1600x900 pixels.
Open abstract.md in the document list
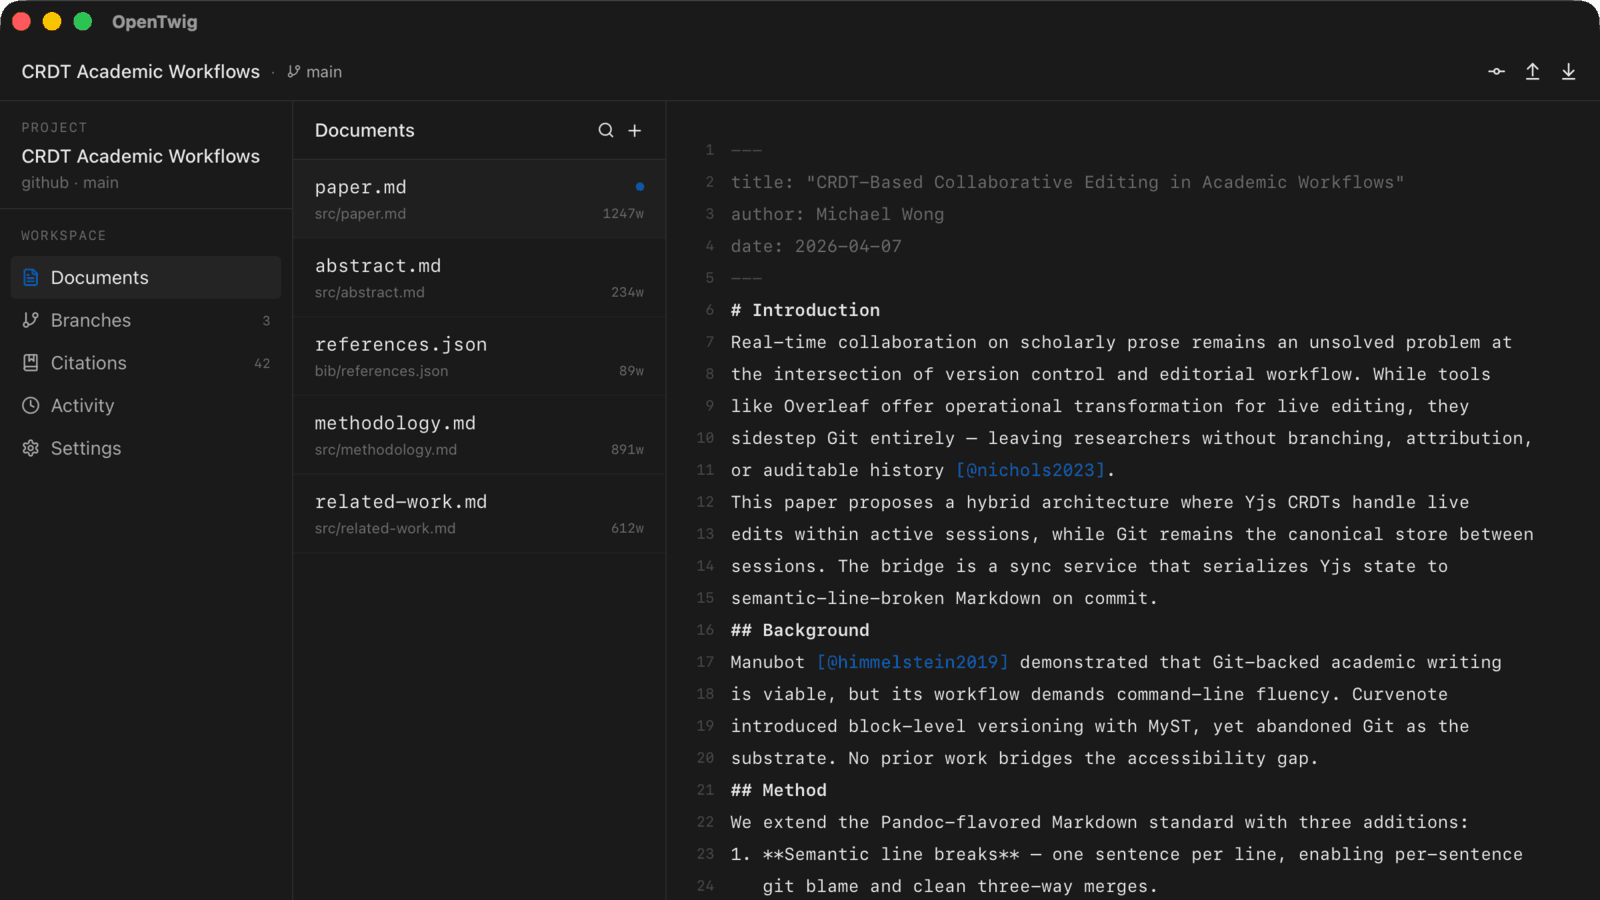[479, 278]
